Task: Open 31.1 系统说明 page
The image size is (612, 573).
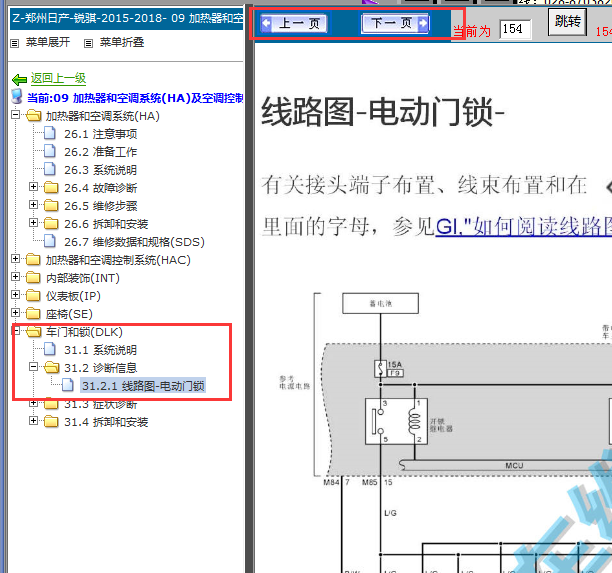Action: (x=101, y=350)
